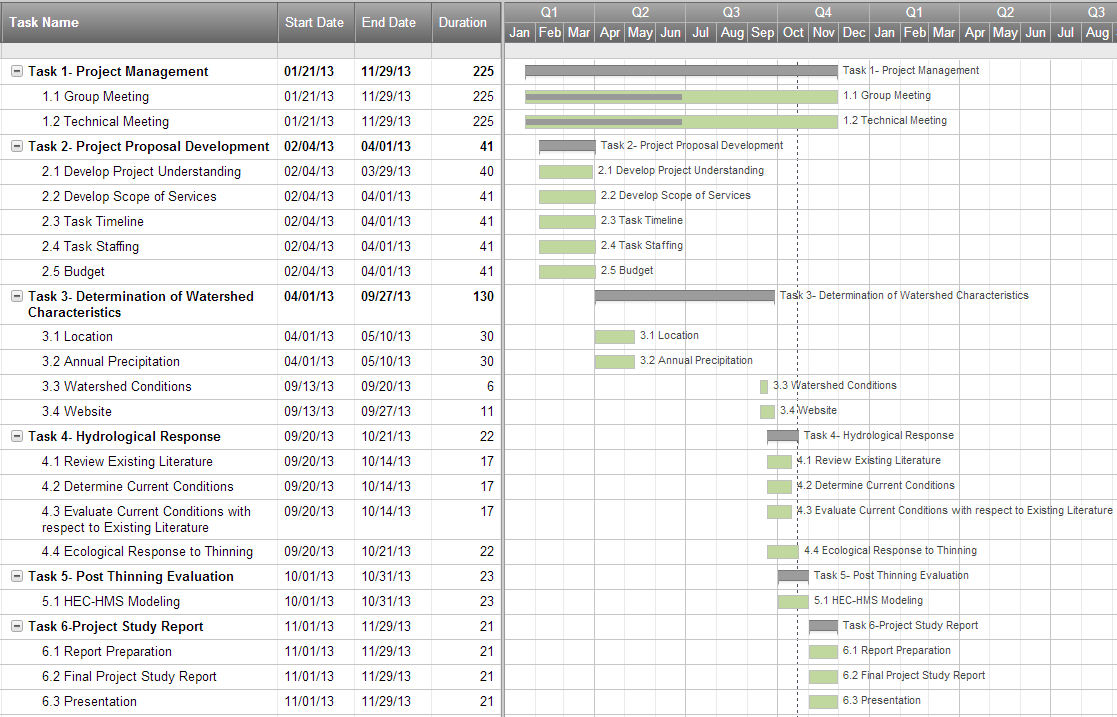
Task: Select the 1.1 Group Meeting row
Action: [x=251, y=96]
